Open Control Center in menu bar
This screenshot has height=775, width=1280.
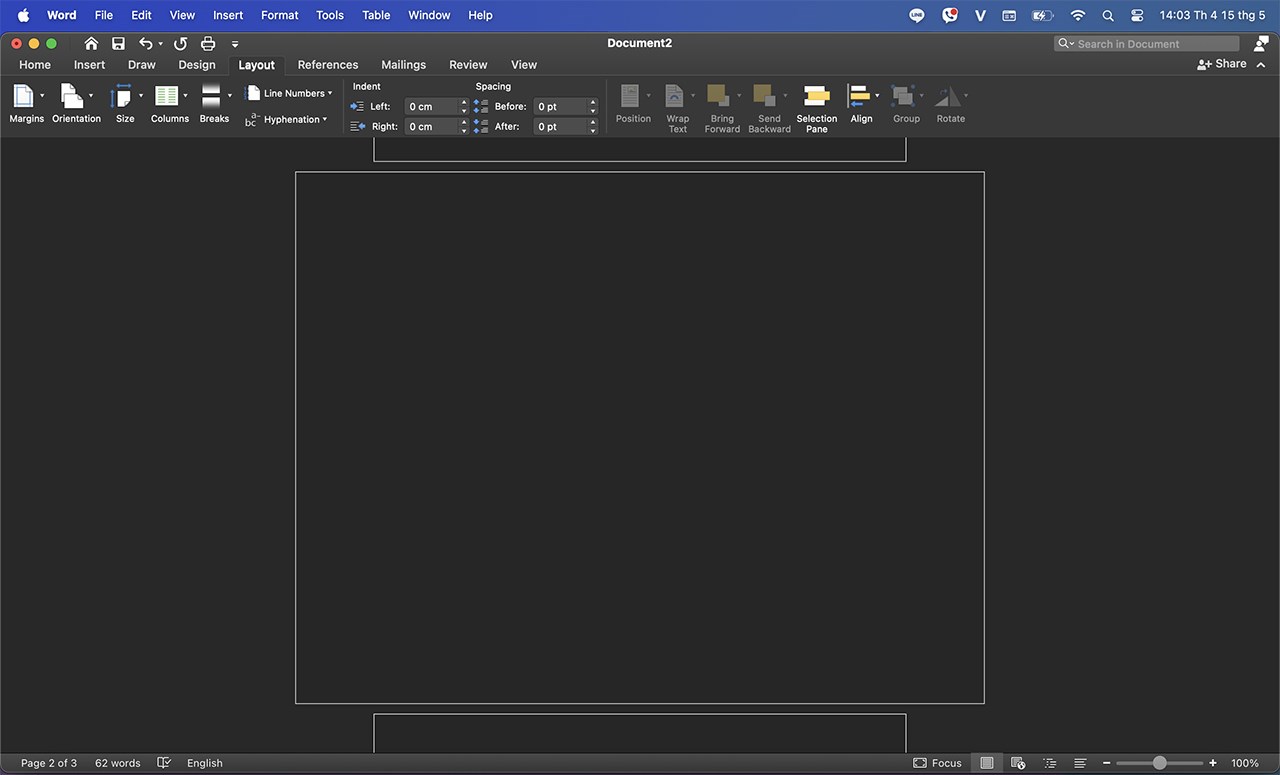[x=1137, y=15]
